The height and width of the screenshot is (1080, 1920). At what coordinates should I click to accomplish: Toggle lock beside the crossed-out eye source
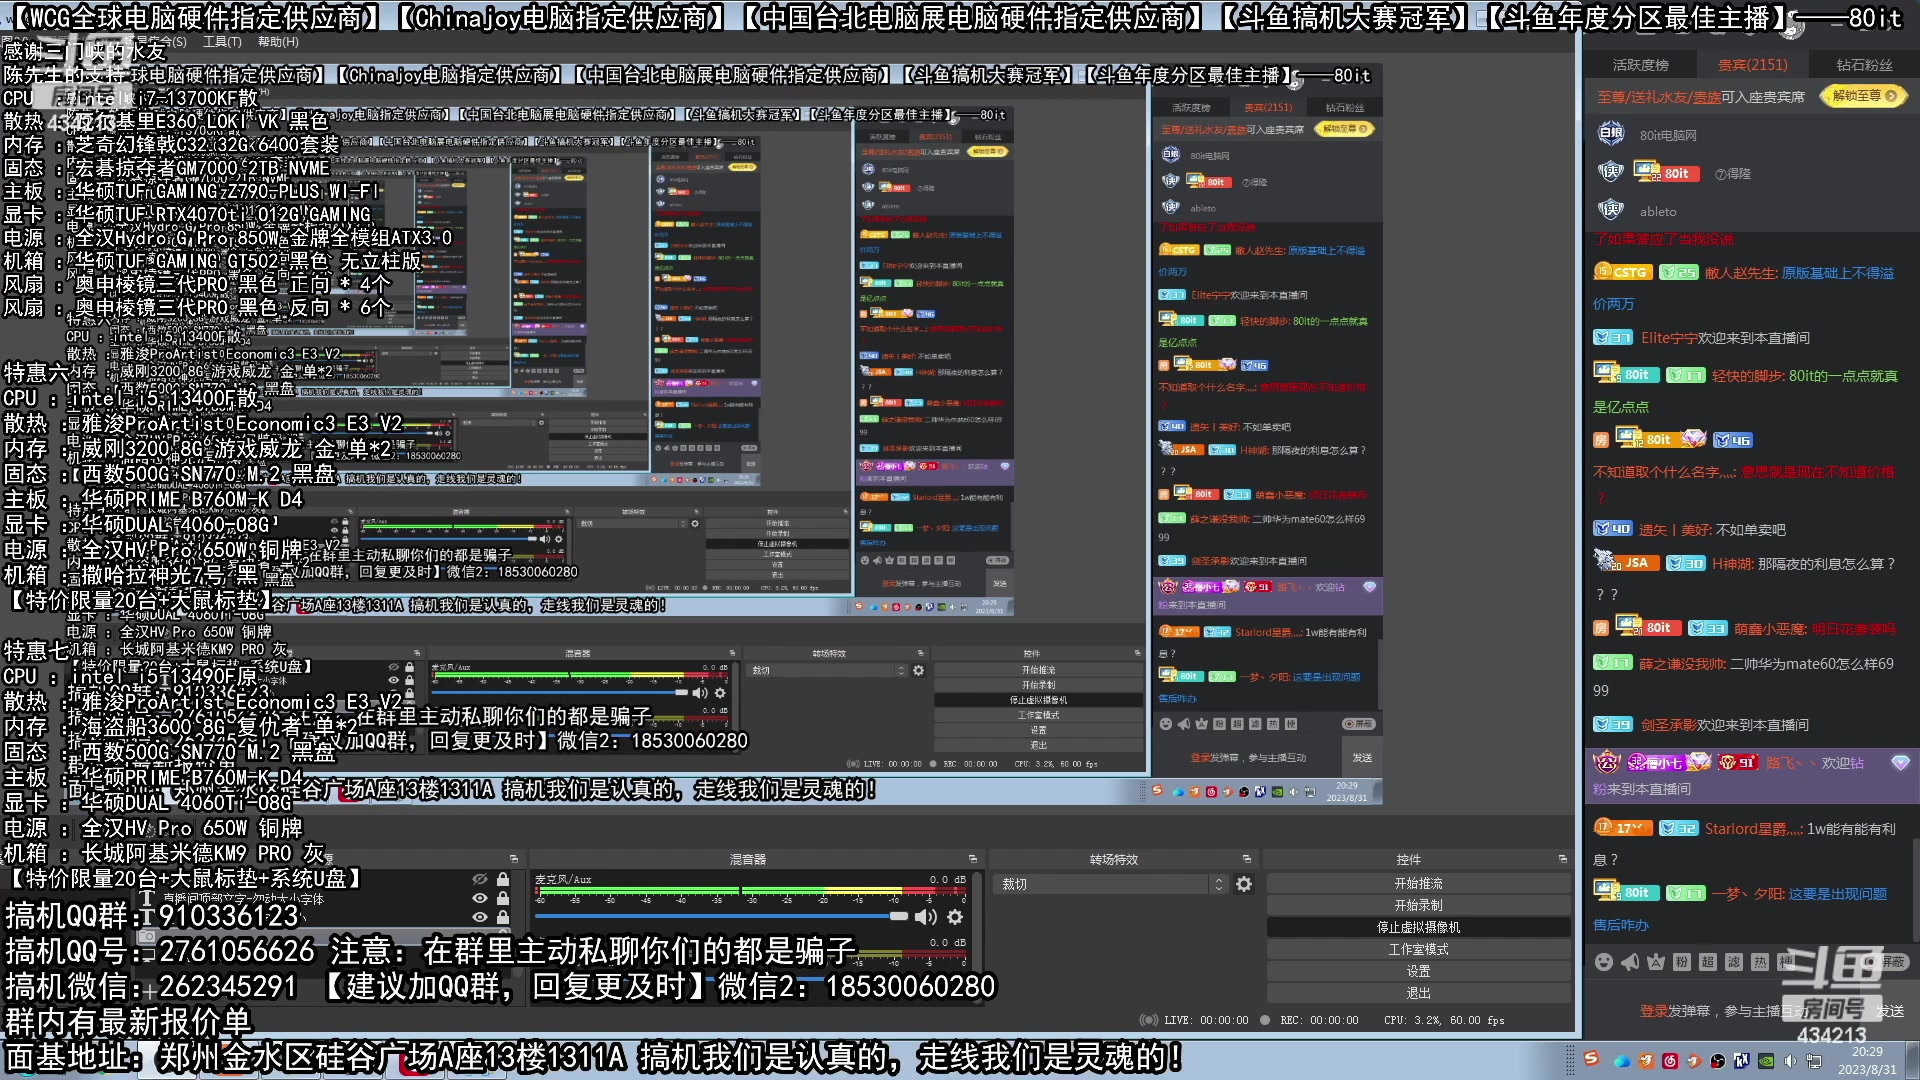pyautogui.click(x=503, y=879)
